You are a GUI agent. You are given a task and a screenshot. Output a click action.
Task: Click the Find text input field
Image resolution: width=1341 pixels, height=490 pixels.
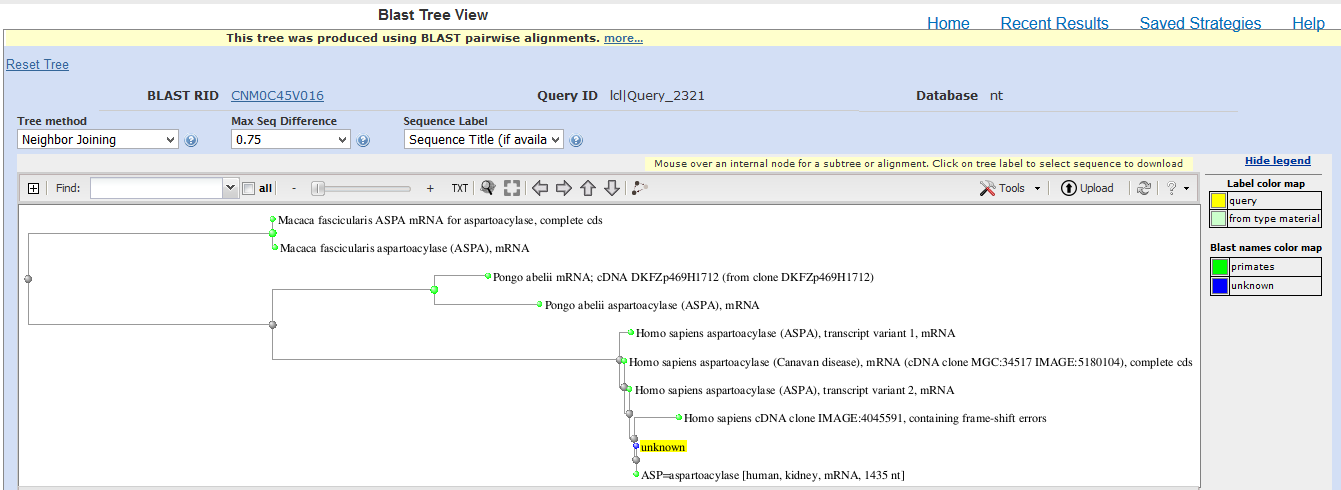(156, 188)
